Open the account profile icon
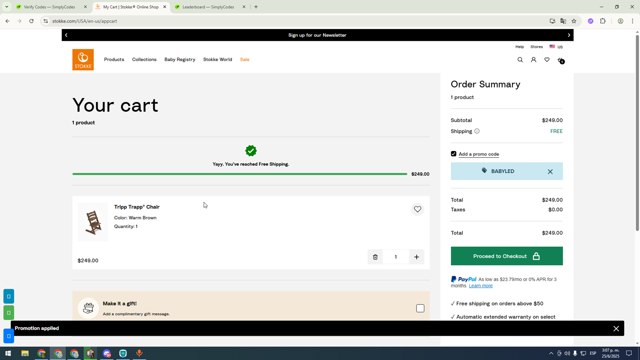The height and width of the screenshot is (360, 640). pos(533,60)
